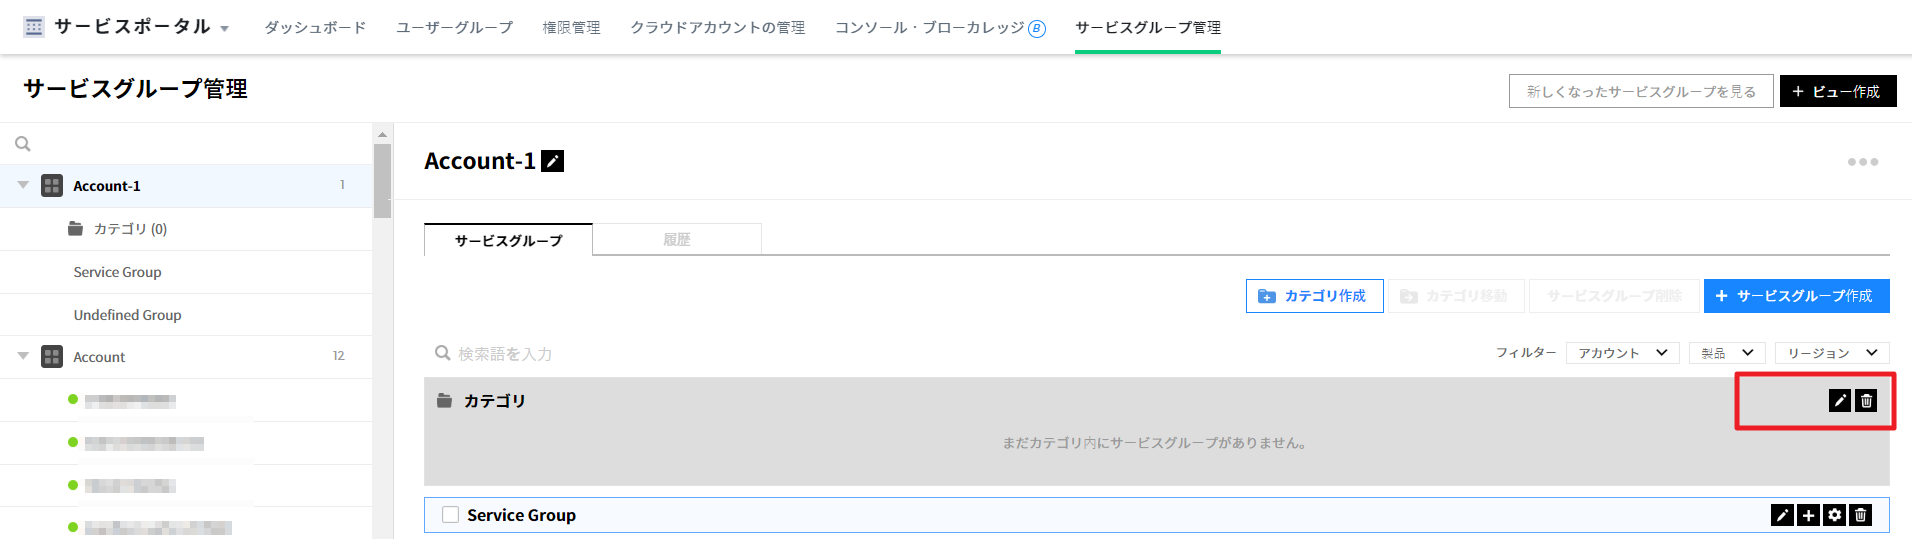Click the sidebar search magnifier icon

pyautogui.click(x=23, y=144)
